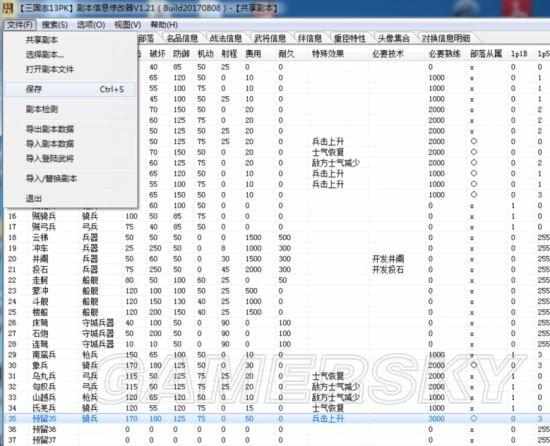Select the 乌丸兵 row name
The height and width of the screenshot is (446, 550).
(x=44, y=376)
